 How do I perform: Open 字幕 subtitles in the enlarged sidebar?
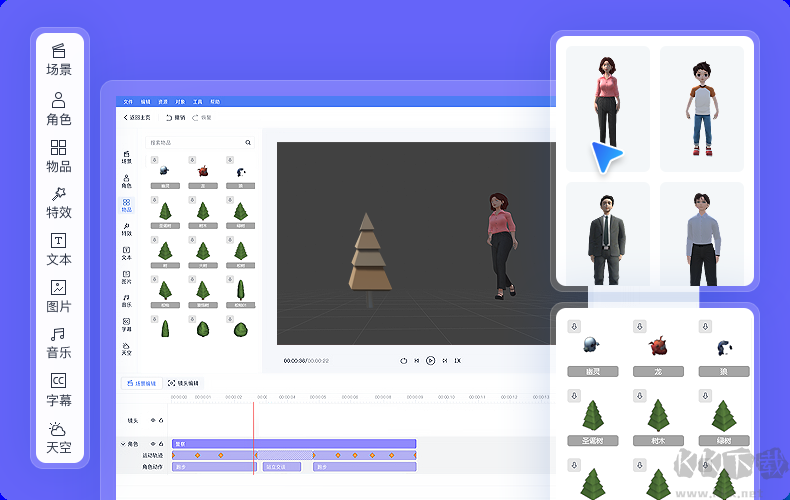(59, 389)
